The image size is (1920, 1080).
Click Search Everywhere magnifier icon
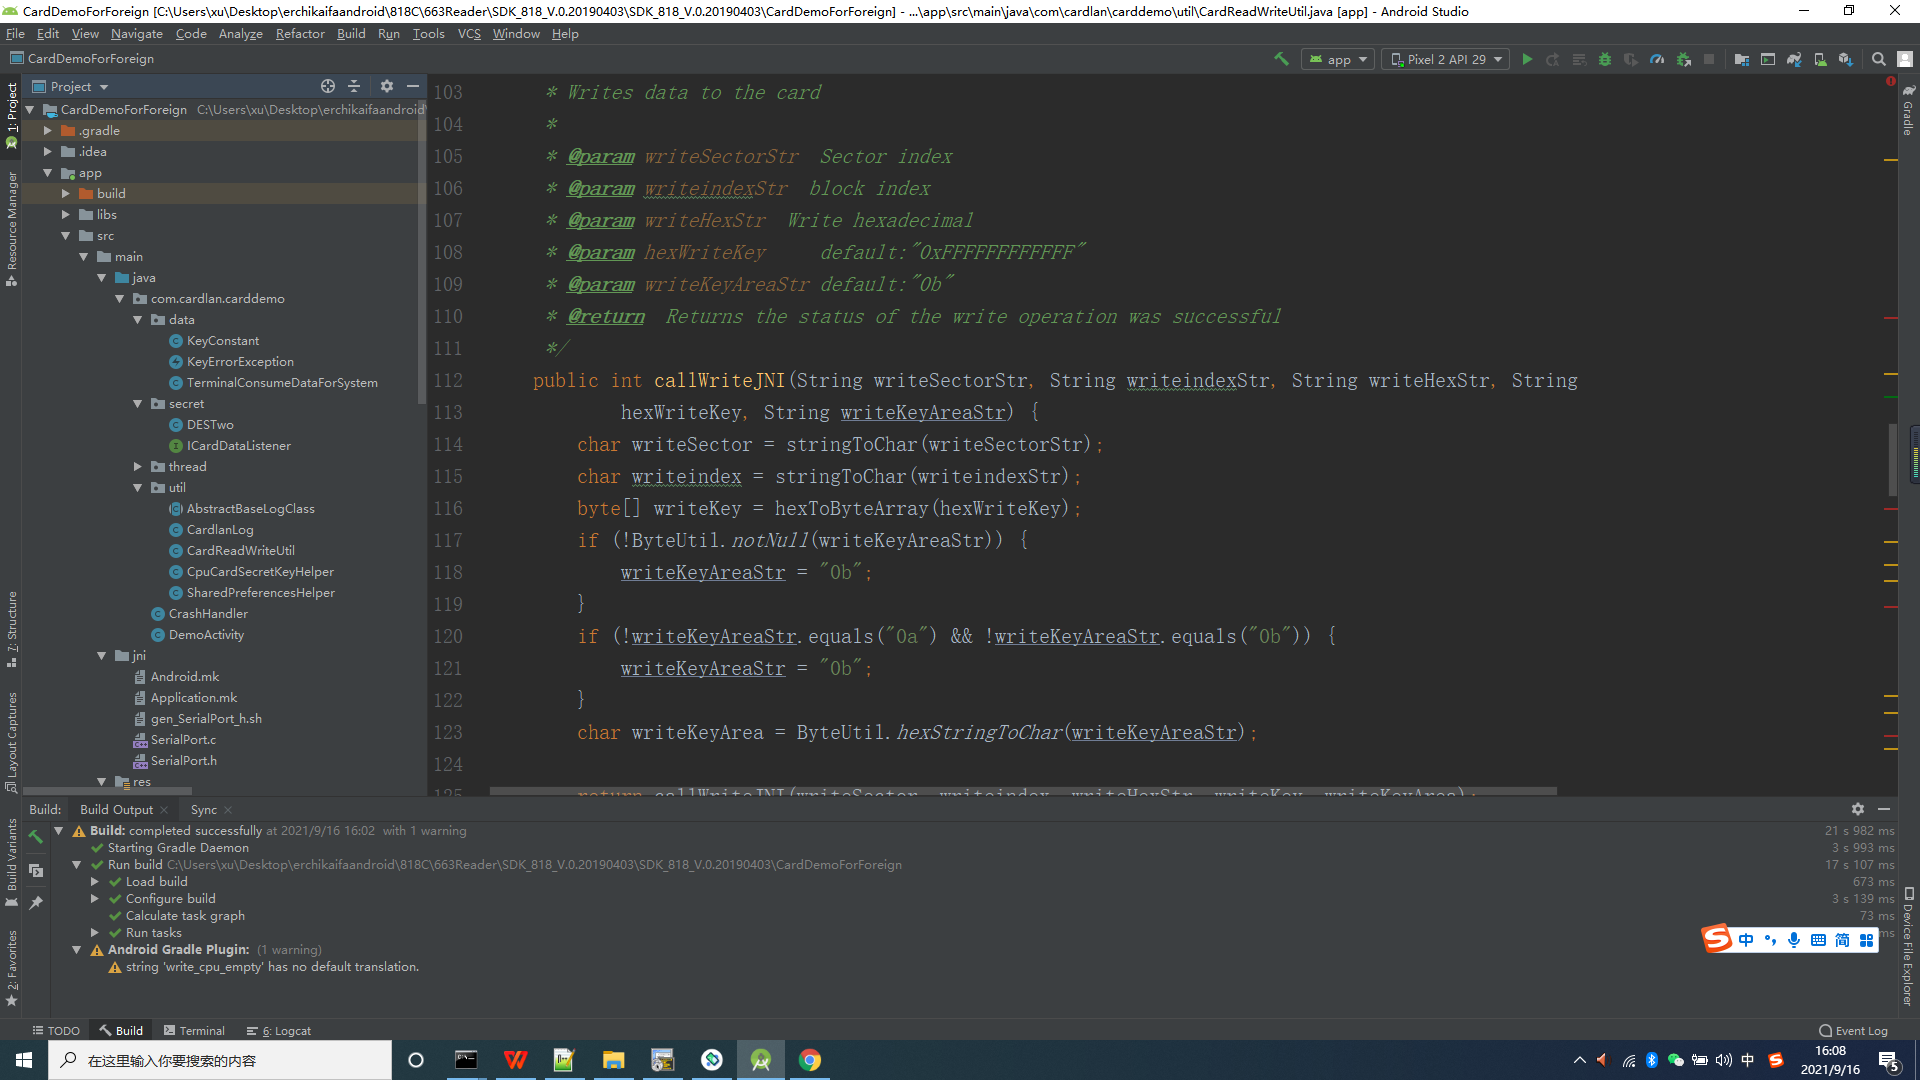click(1879, 59)
